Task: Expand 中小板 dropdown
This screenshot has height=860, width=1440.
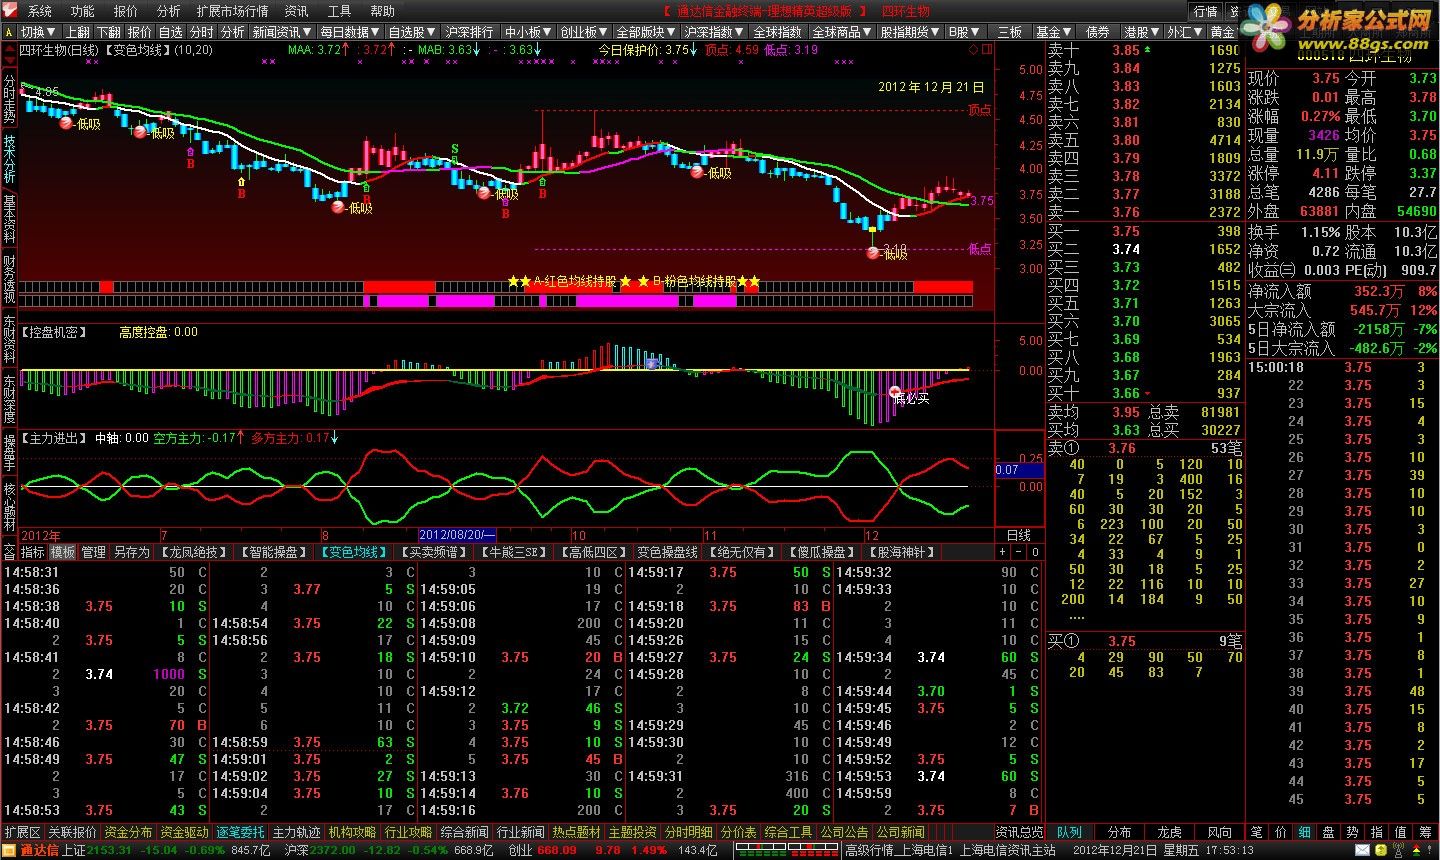Action: (x=527, y=32)
